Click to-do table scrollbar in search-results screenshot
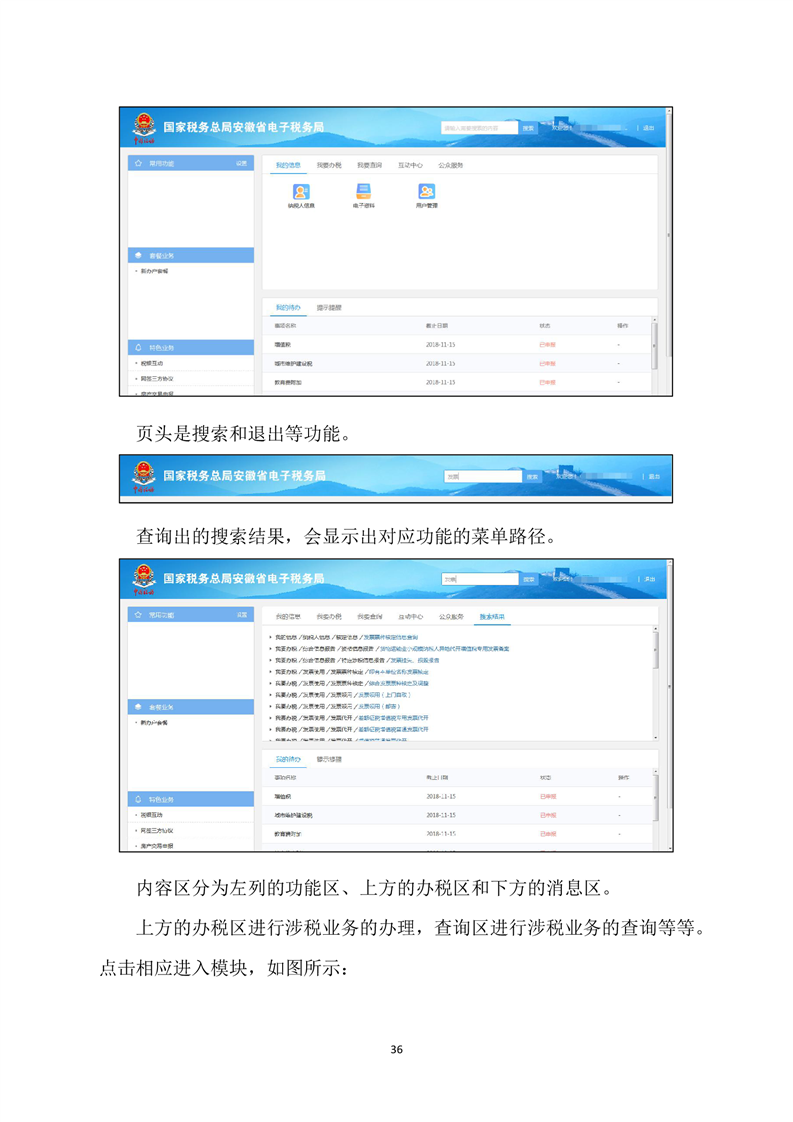Image resolution: width=793 pixels, height=1122 pixels. click(x=655, y=798)
